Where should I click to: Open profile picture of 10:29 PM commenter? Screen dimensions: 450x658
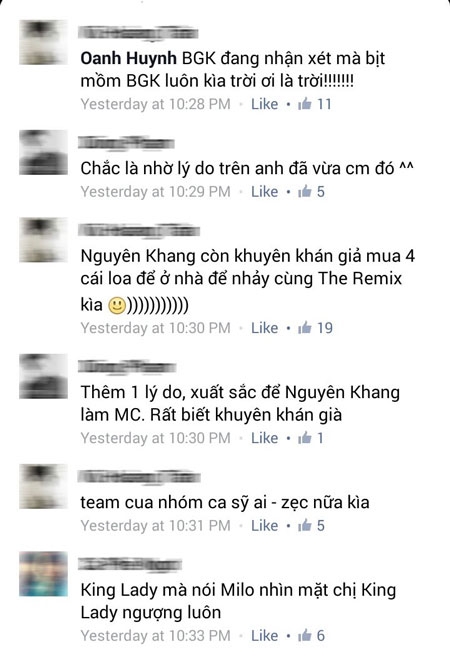[43, 152]
